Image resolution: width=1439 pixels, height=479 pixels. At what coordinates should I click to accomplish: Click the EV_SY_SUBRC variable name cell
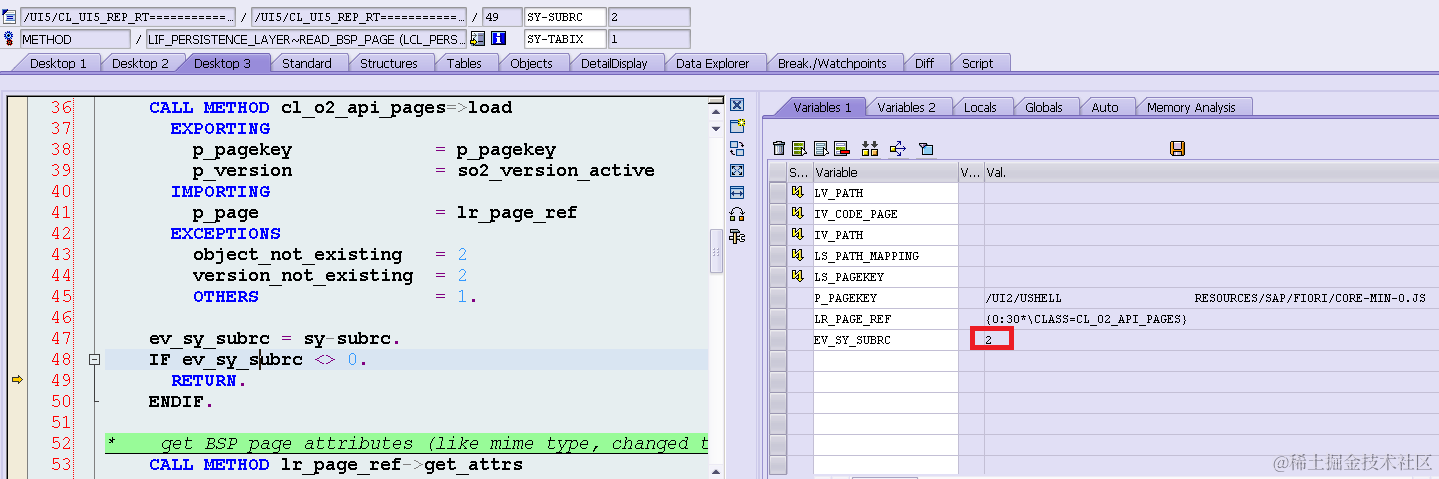885,340
